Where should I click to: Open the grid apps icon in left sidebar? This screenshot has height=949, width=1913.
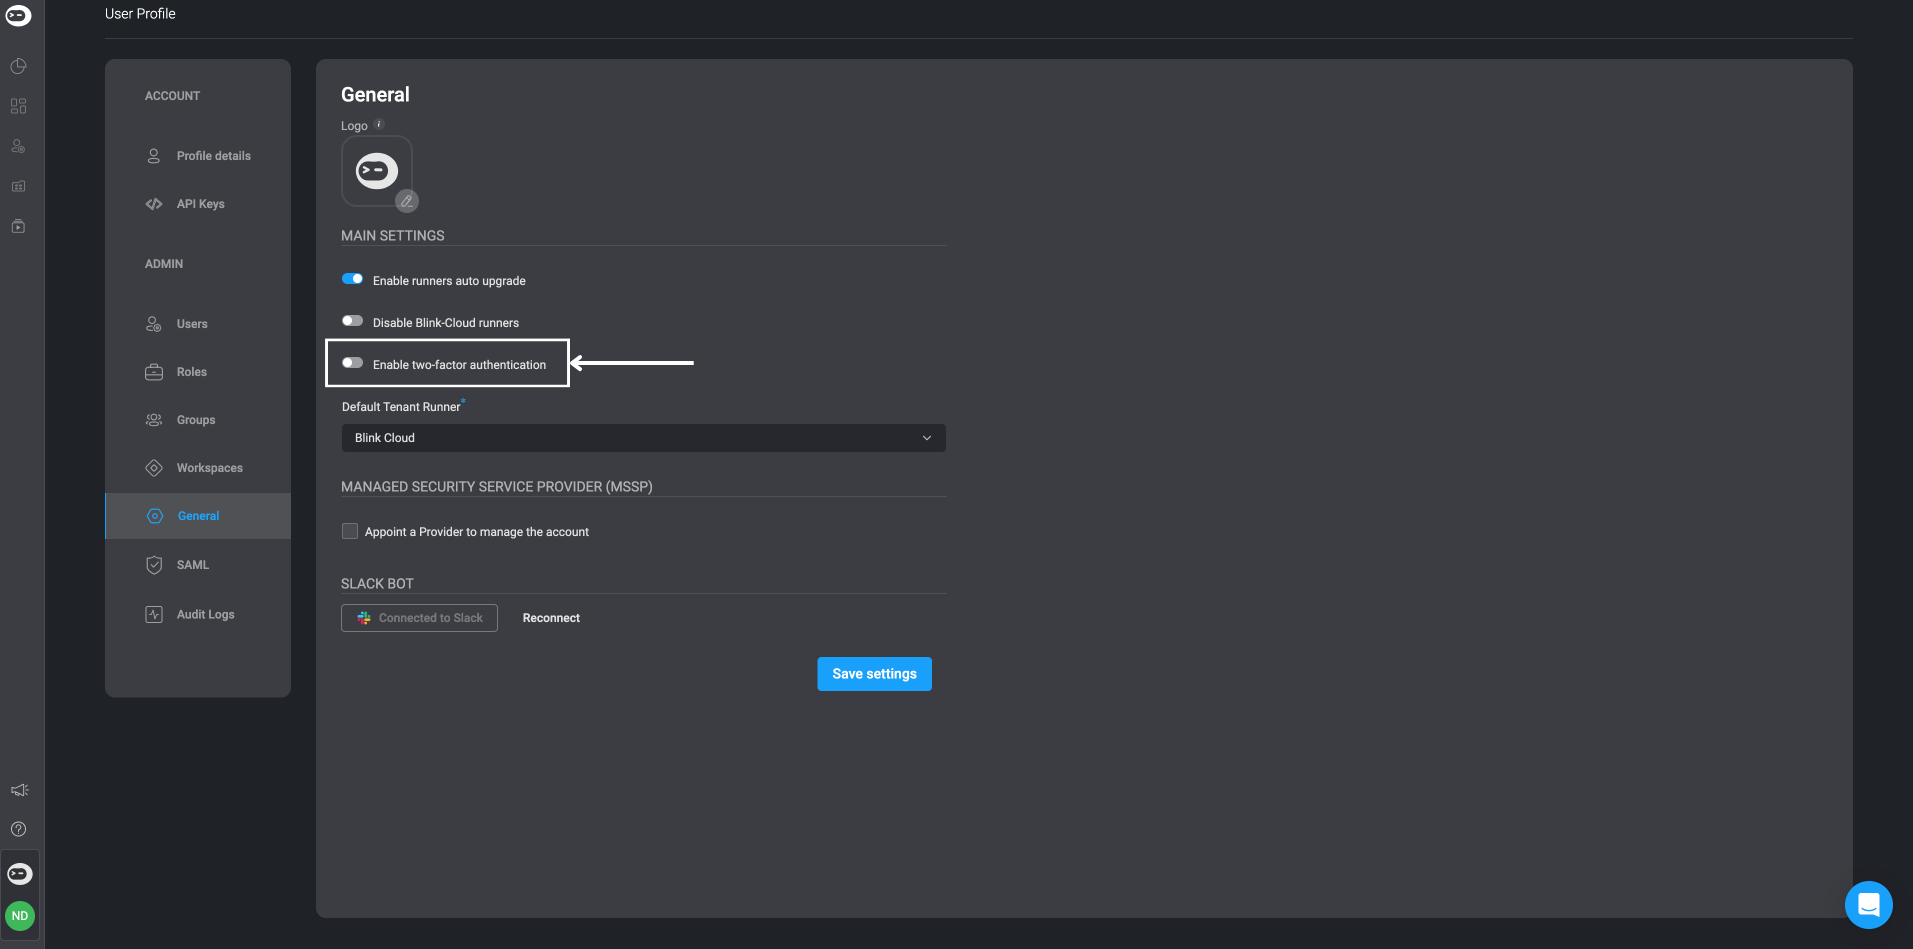click(x=18, y=106)
